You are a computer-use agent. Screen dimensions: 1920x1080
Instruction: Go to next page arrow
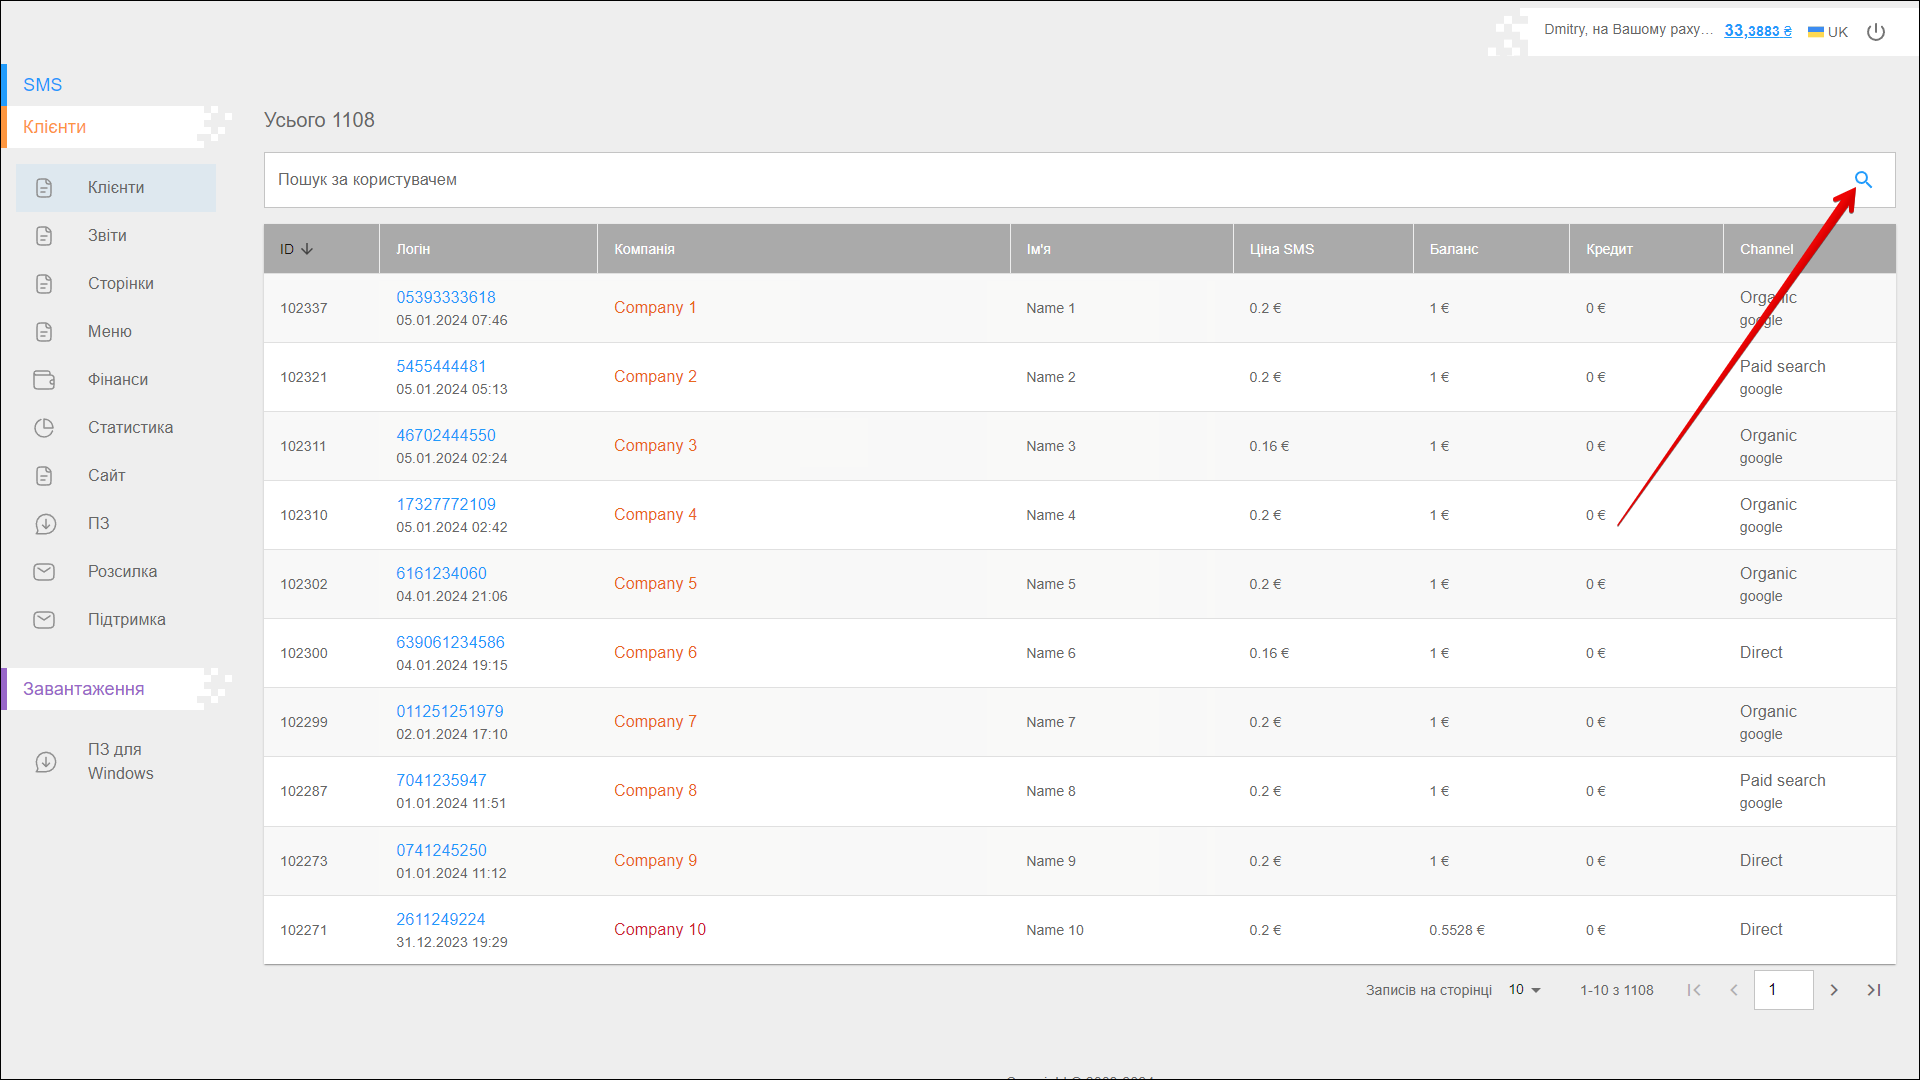(x=1834, y=990)
